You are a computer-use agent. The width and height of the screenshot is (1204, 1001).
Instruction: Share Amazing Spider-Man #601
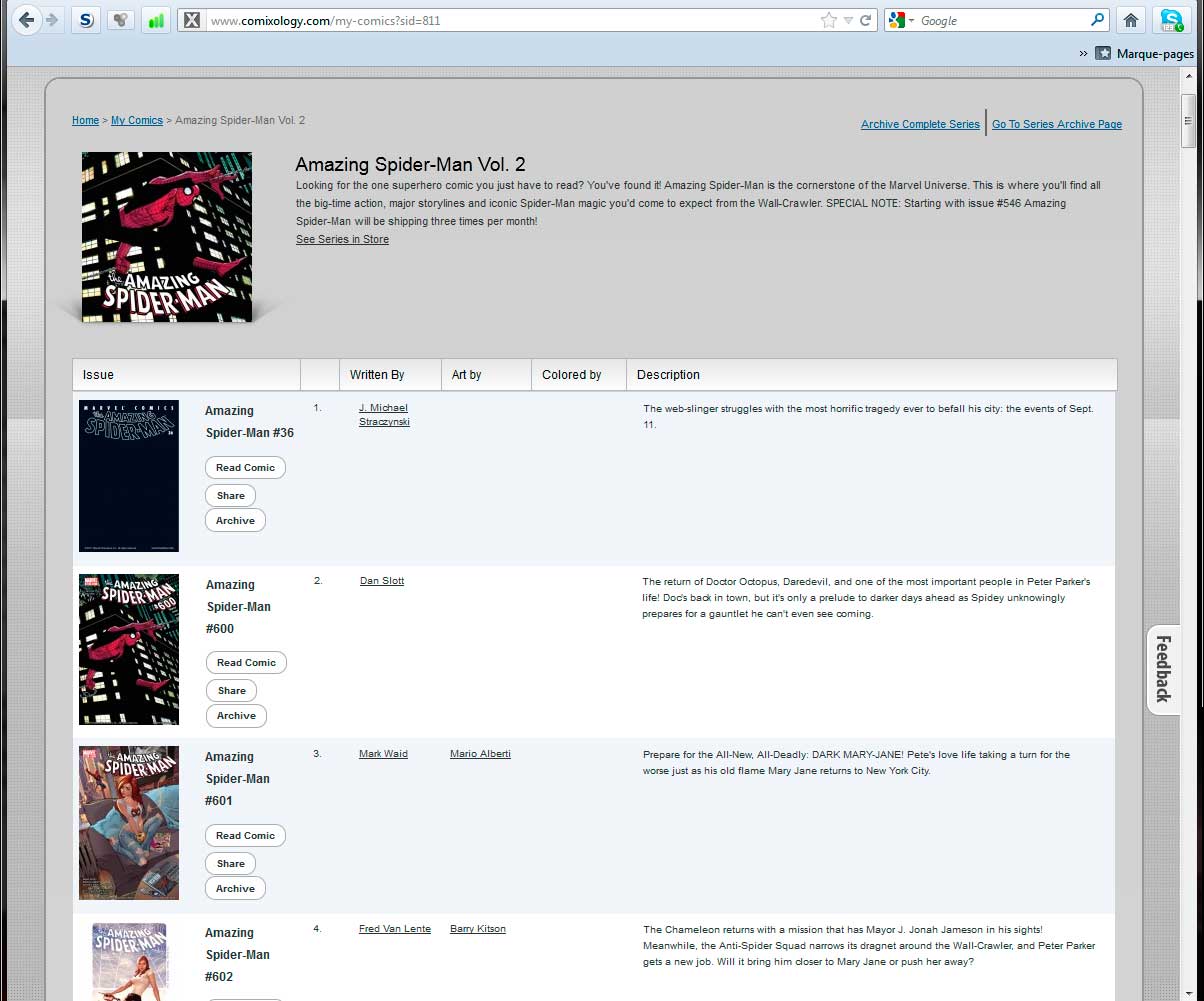tap(230, 864)
